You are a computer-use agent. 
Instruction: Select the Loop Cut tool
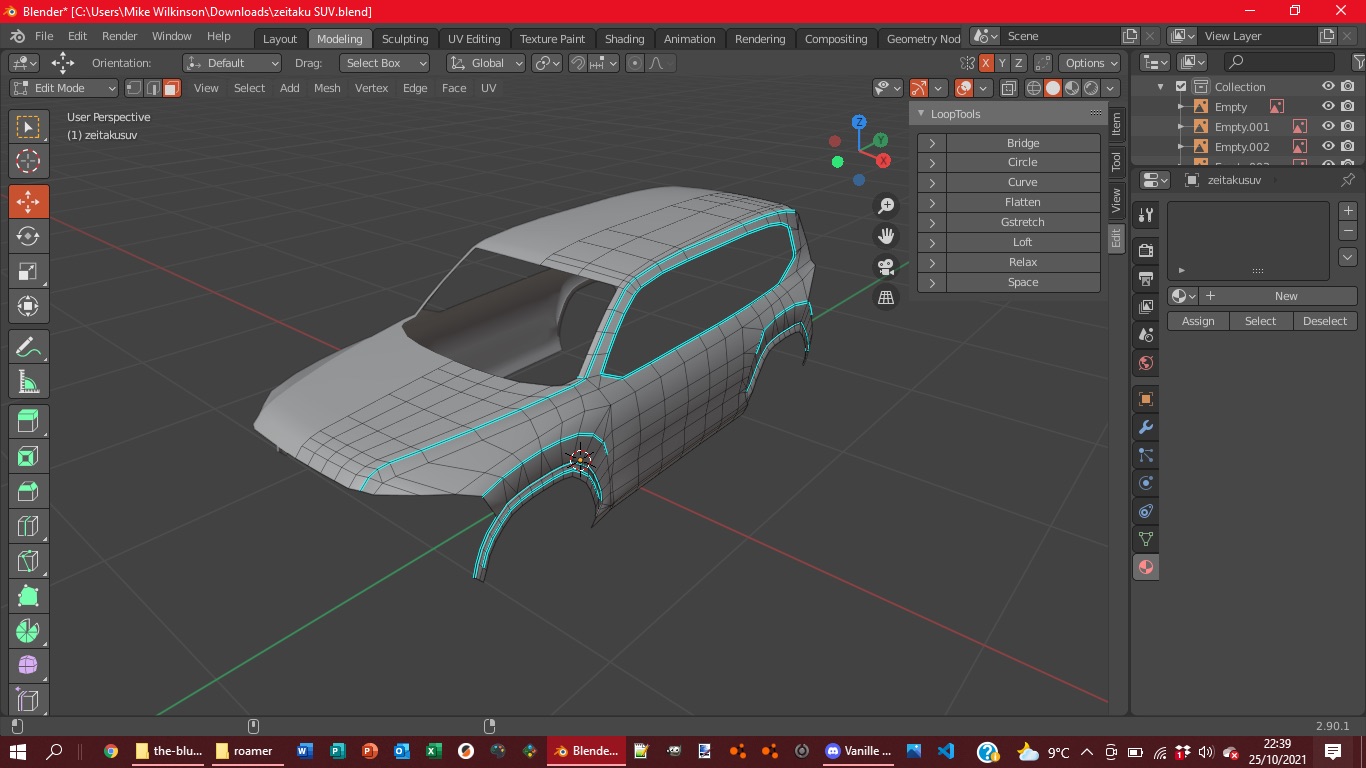28,526
